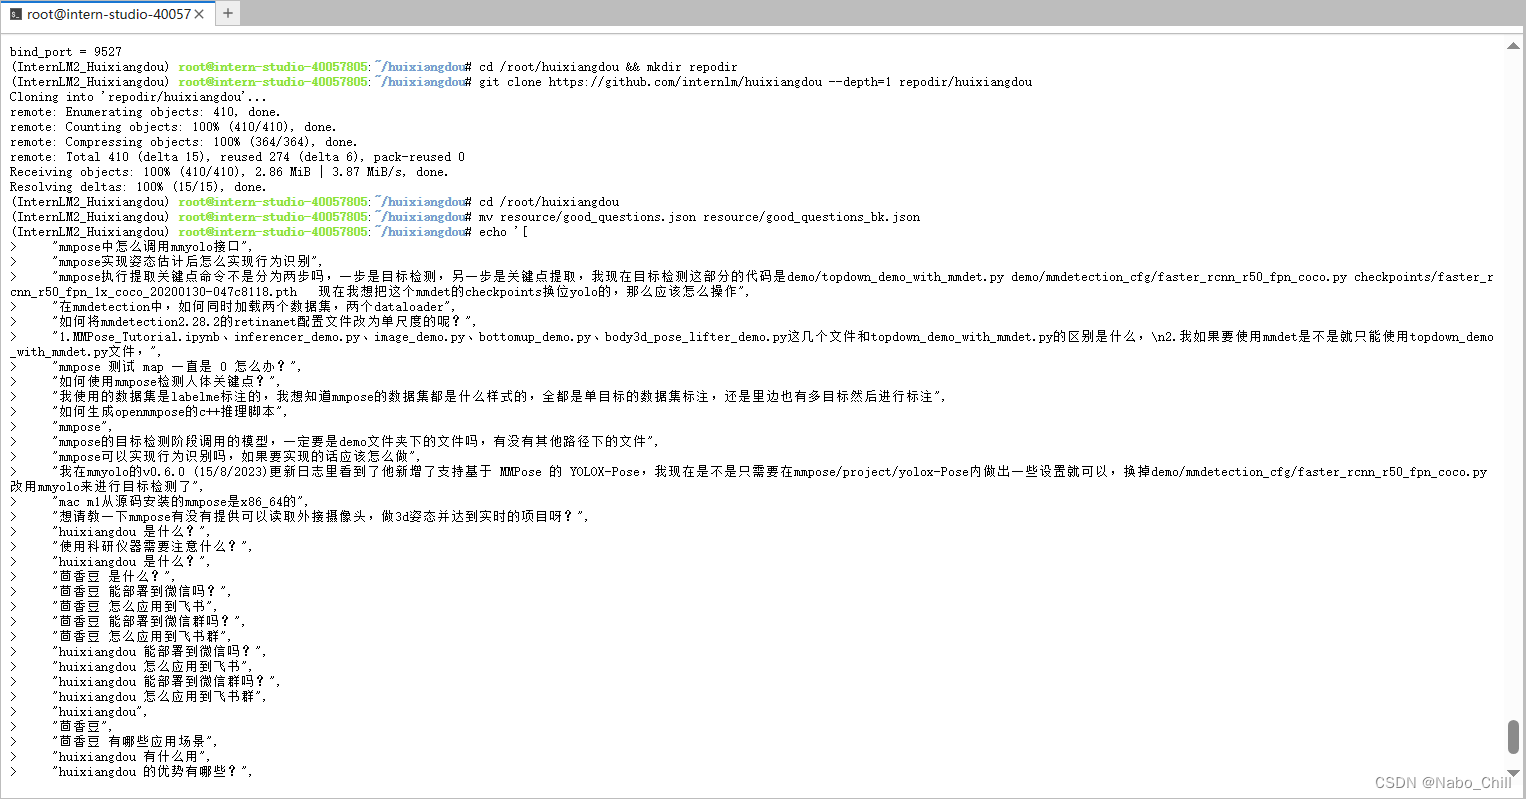The width and height of the screenshot is (1526, 799).
Task: Click 'remote: Counting objects: 100% (410/410)' line
Action: click(173, 127)
